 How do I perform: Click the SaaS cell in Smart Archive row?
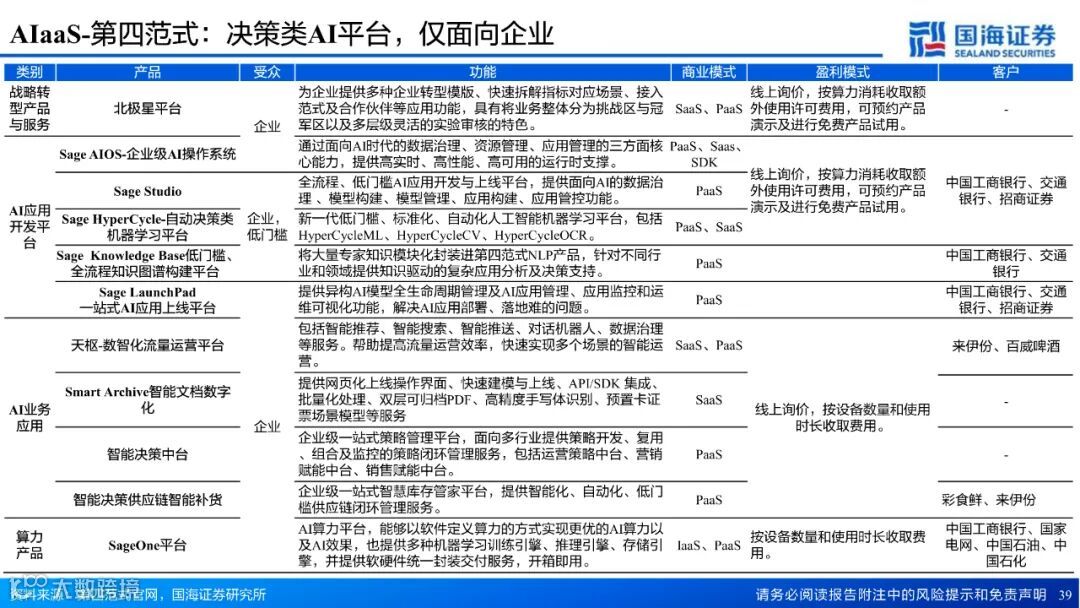click(x=709, y=400)
